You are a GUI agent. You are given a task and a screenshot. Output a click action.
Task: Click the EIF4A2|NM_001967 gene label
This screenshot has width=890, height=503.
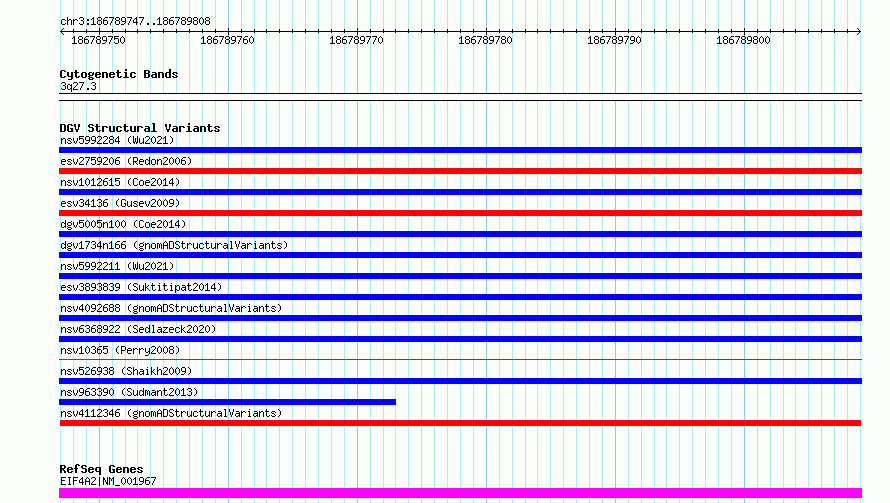coord(108,481)
